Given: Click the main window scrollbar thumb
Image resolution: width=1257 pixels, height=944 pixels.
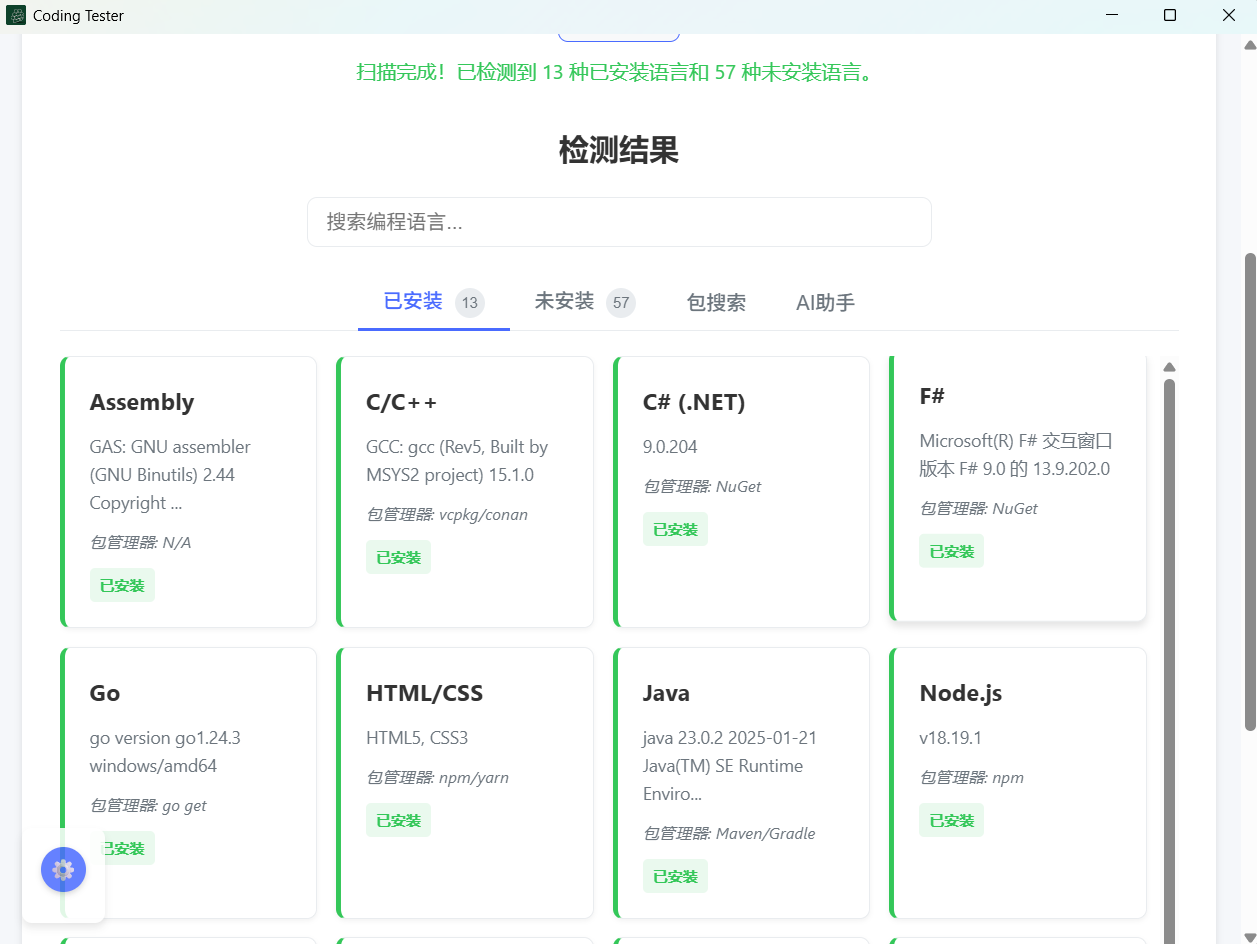Looking at the screenshot, I should tap(1249, 491).
